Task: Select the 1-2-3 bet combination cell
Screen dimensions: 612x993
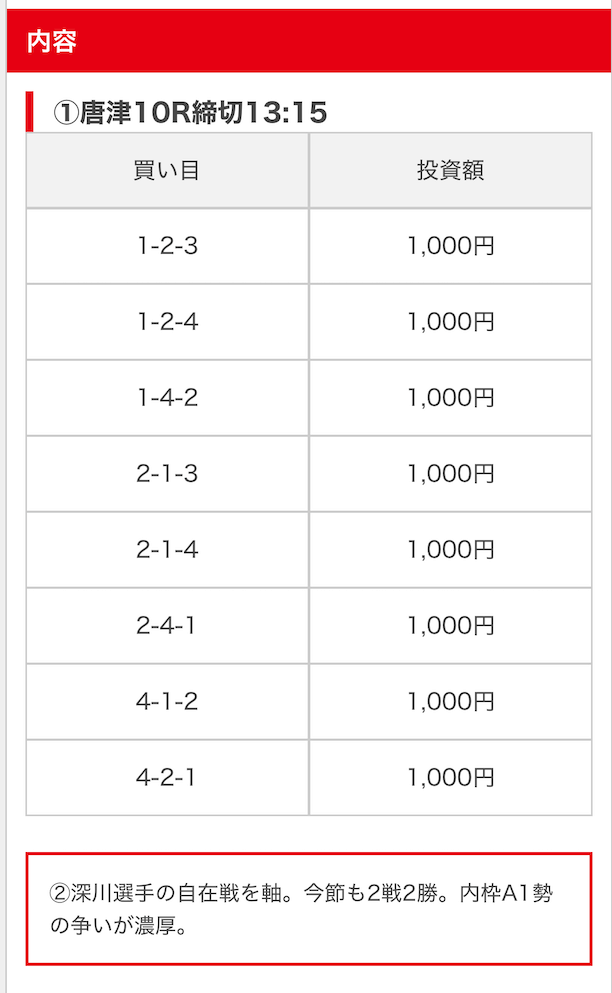Action: [167, 246]
